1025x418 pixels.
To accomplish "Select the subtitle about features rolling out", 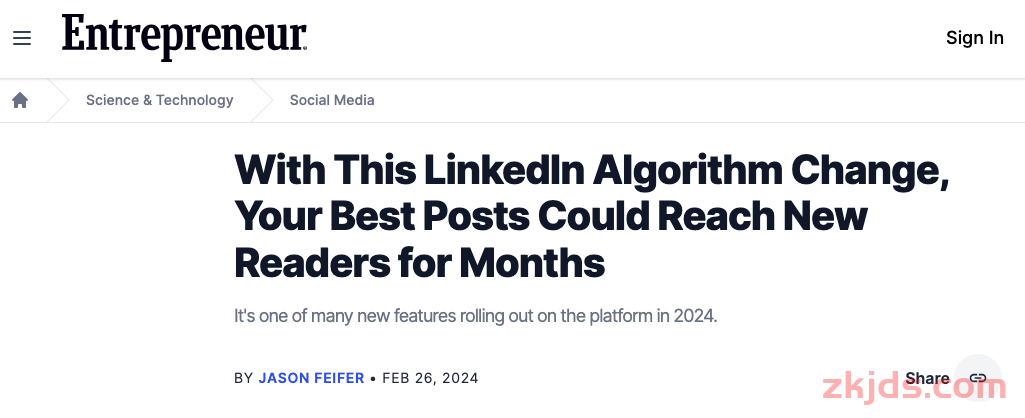I will tap(476, 317).
